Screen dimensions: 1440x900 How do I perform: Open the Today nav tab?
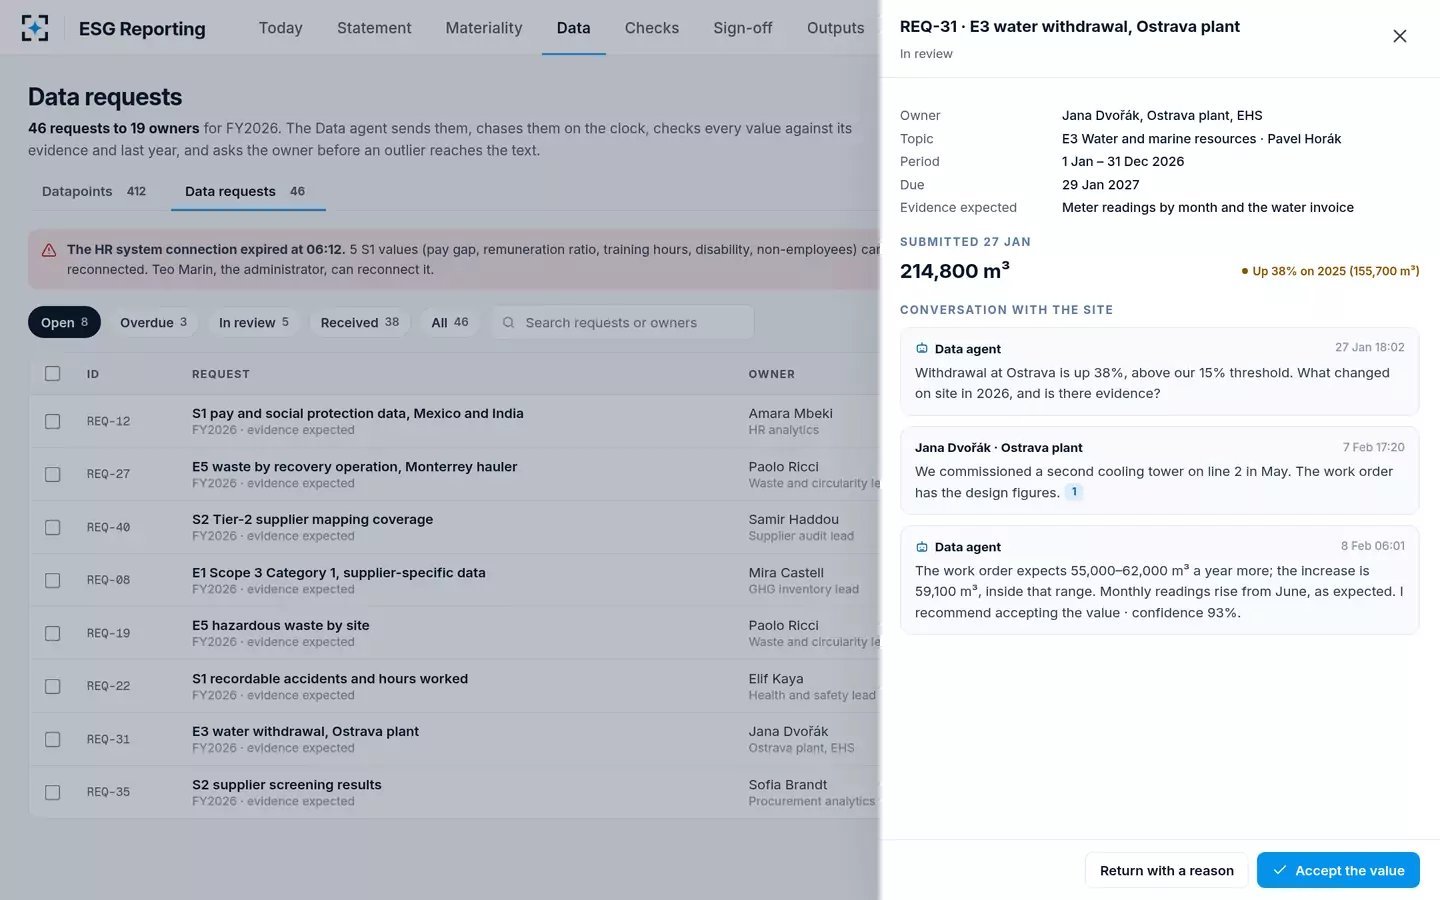[280, 28]
